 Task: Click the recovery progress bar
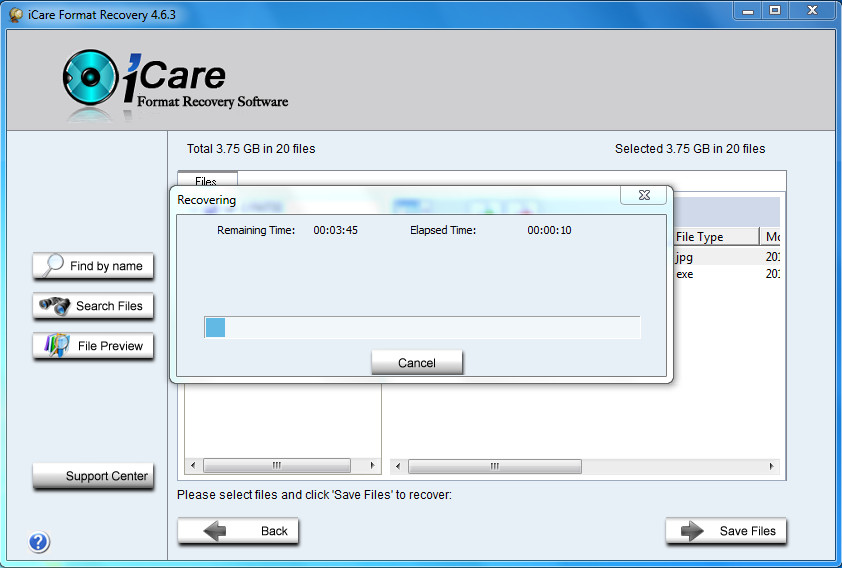(x=422, y=327)
